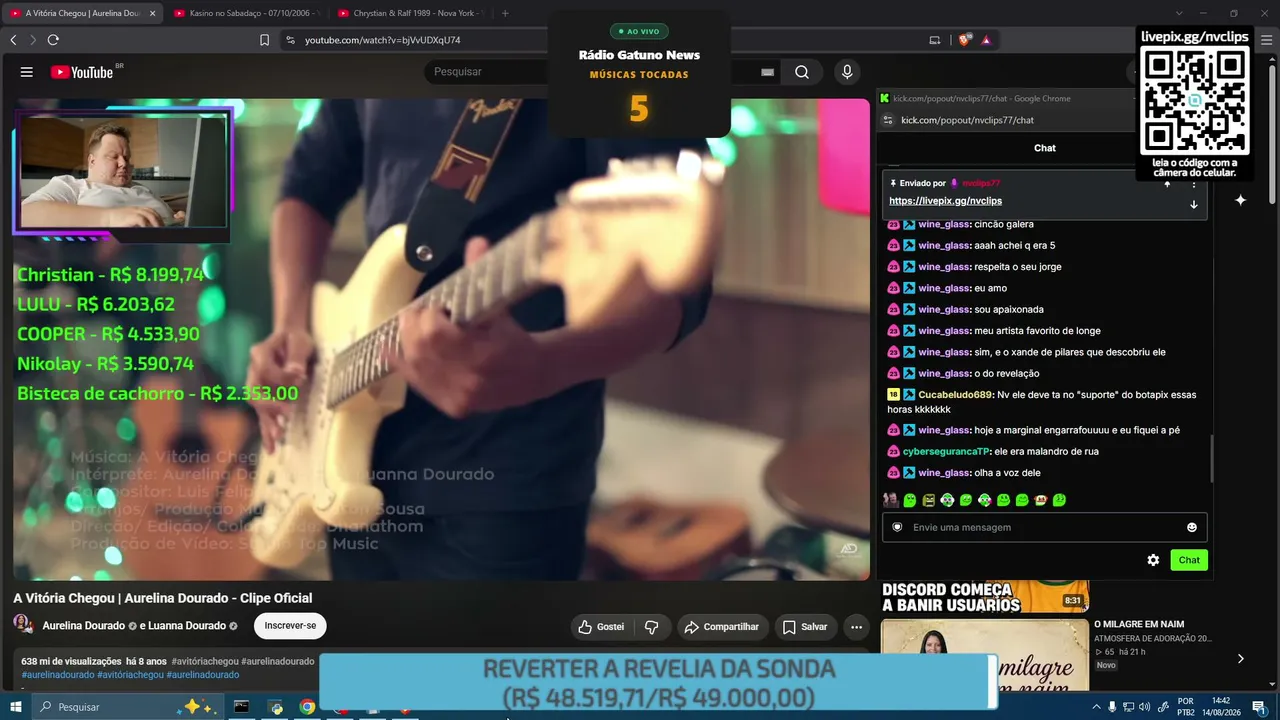Click the Windows taskbar search box
Image resolution: width=1280 pixels, height=720 pixels.
tap(130, 707)
